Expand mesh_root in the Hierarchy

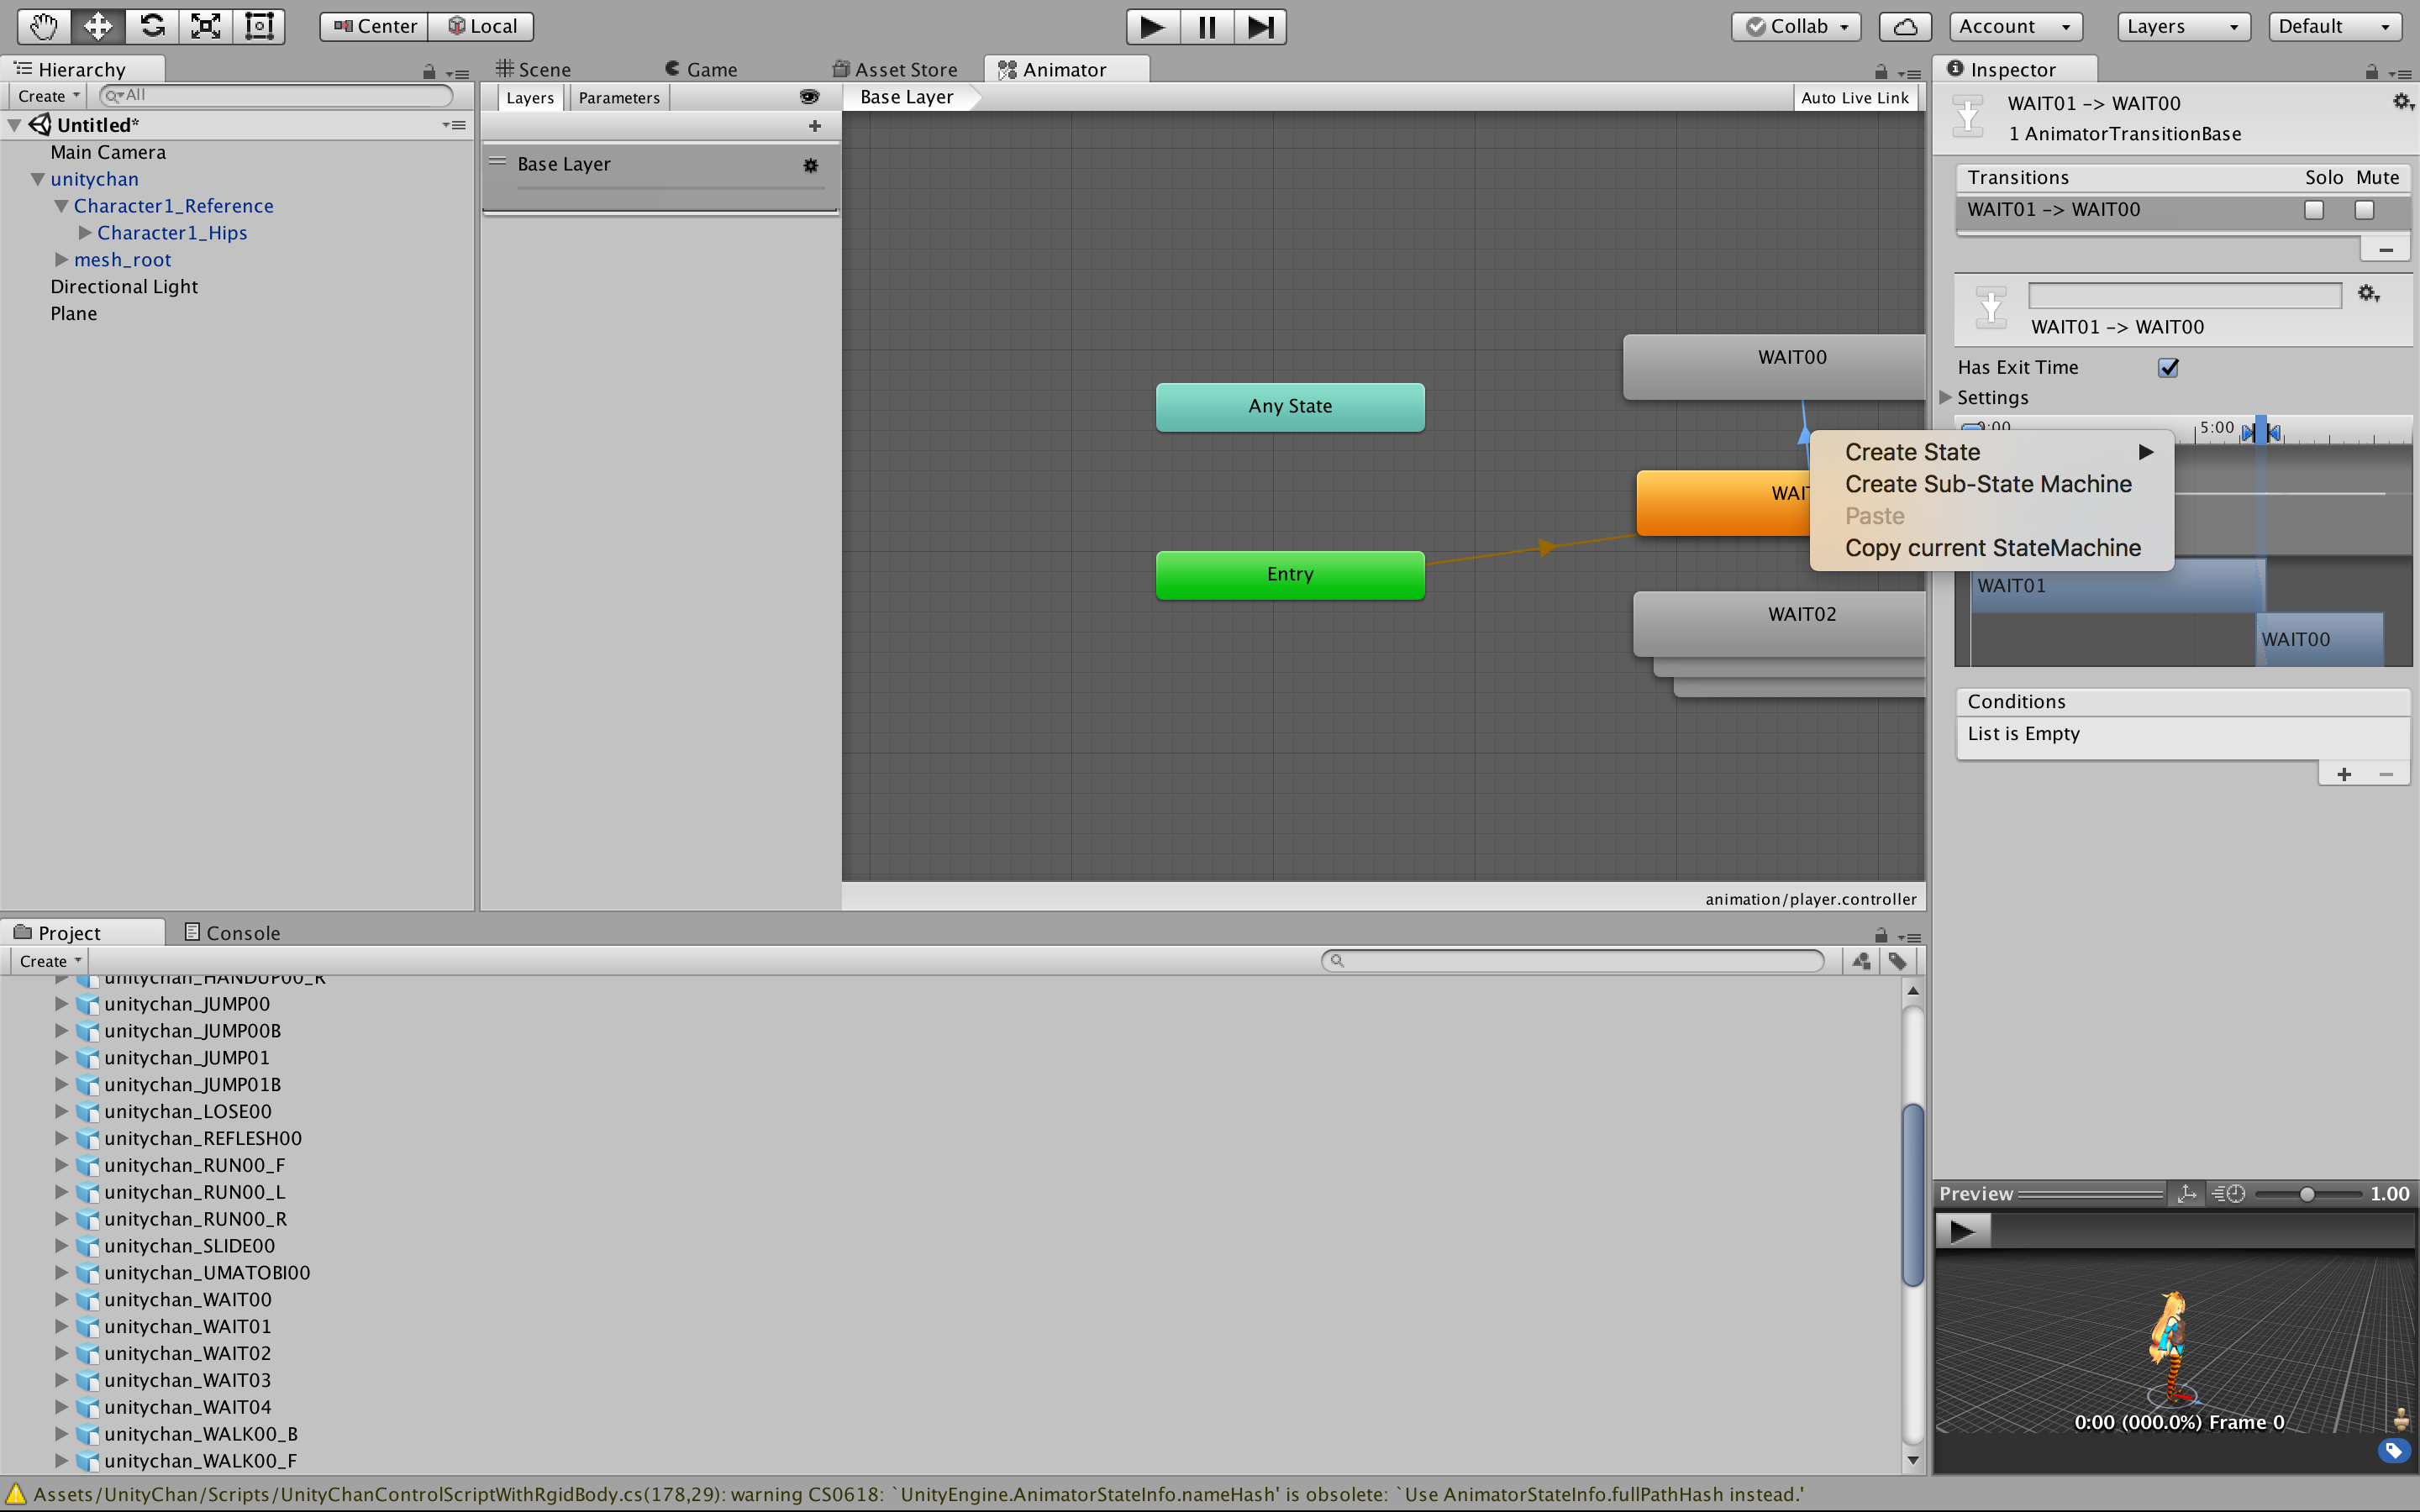[61, 260]
